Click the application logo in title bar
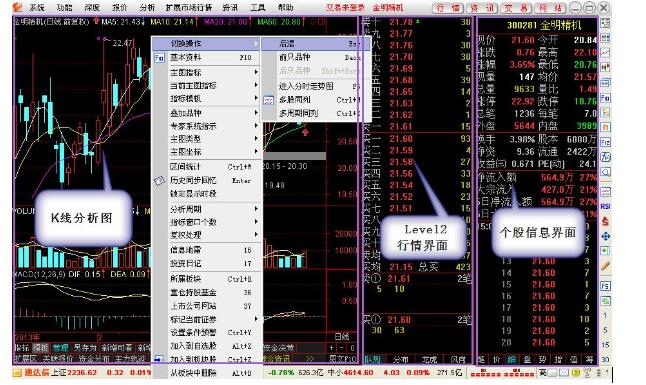Screen dimensions: 646x385 click(17, 7)
